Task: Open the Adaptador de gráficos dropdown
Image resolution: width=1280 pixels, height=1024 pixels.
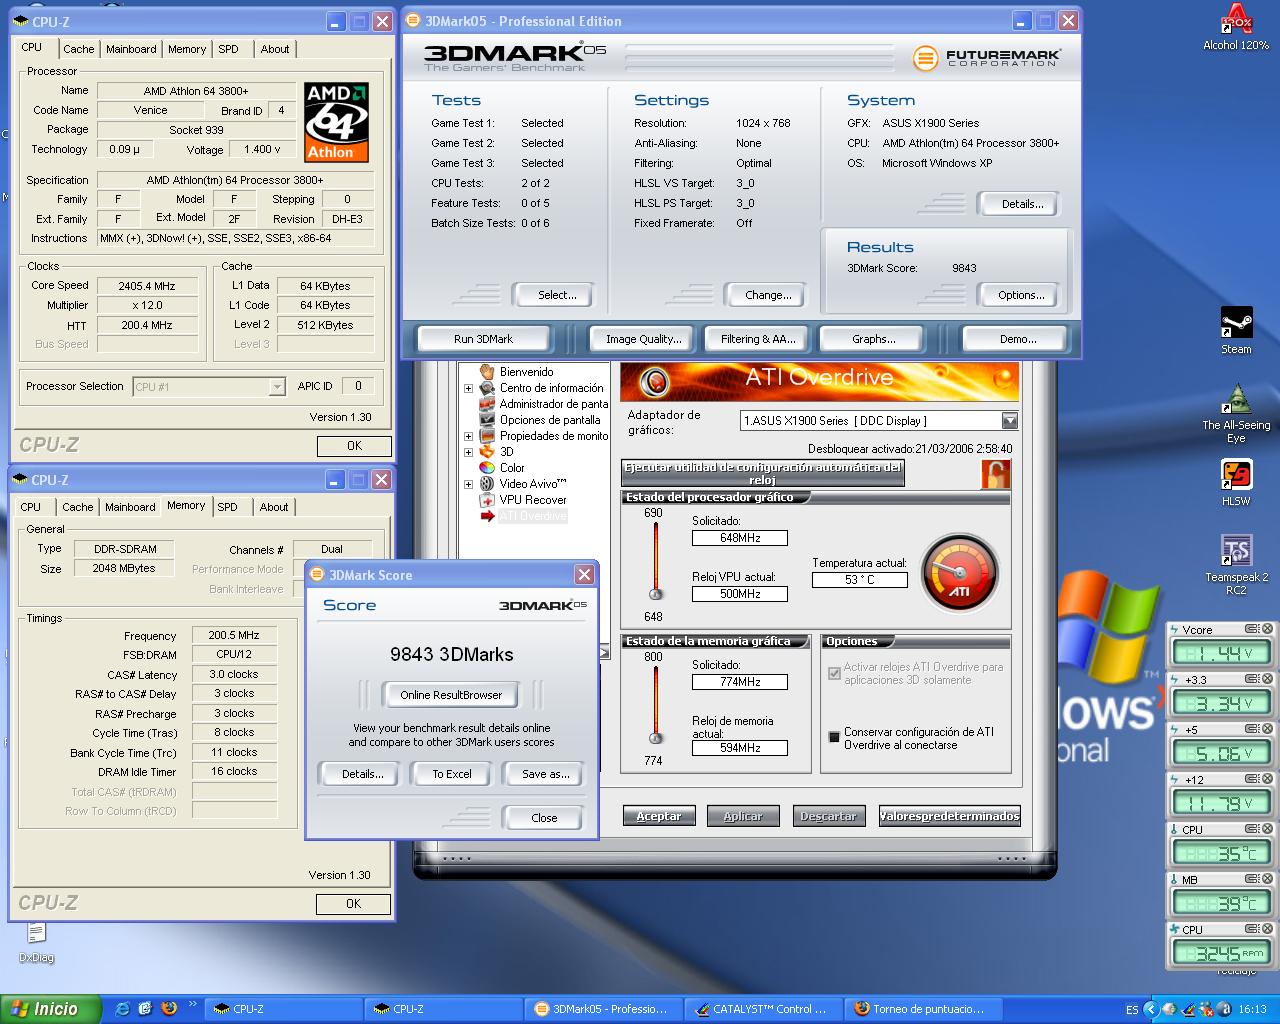Action: pos(1009,421)
